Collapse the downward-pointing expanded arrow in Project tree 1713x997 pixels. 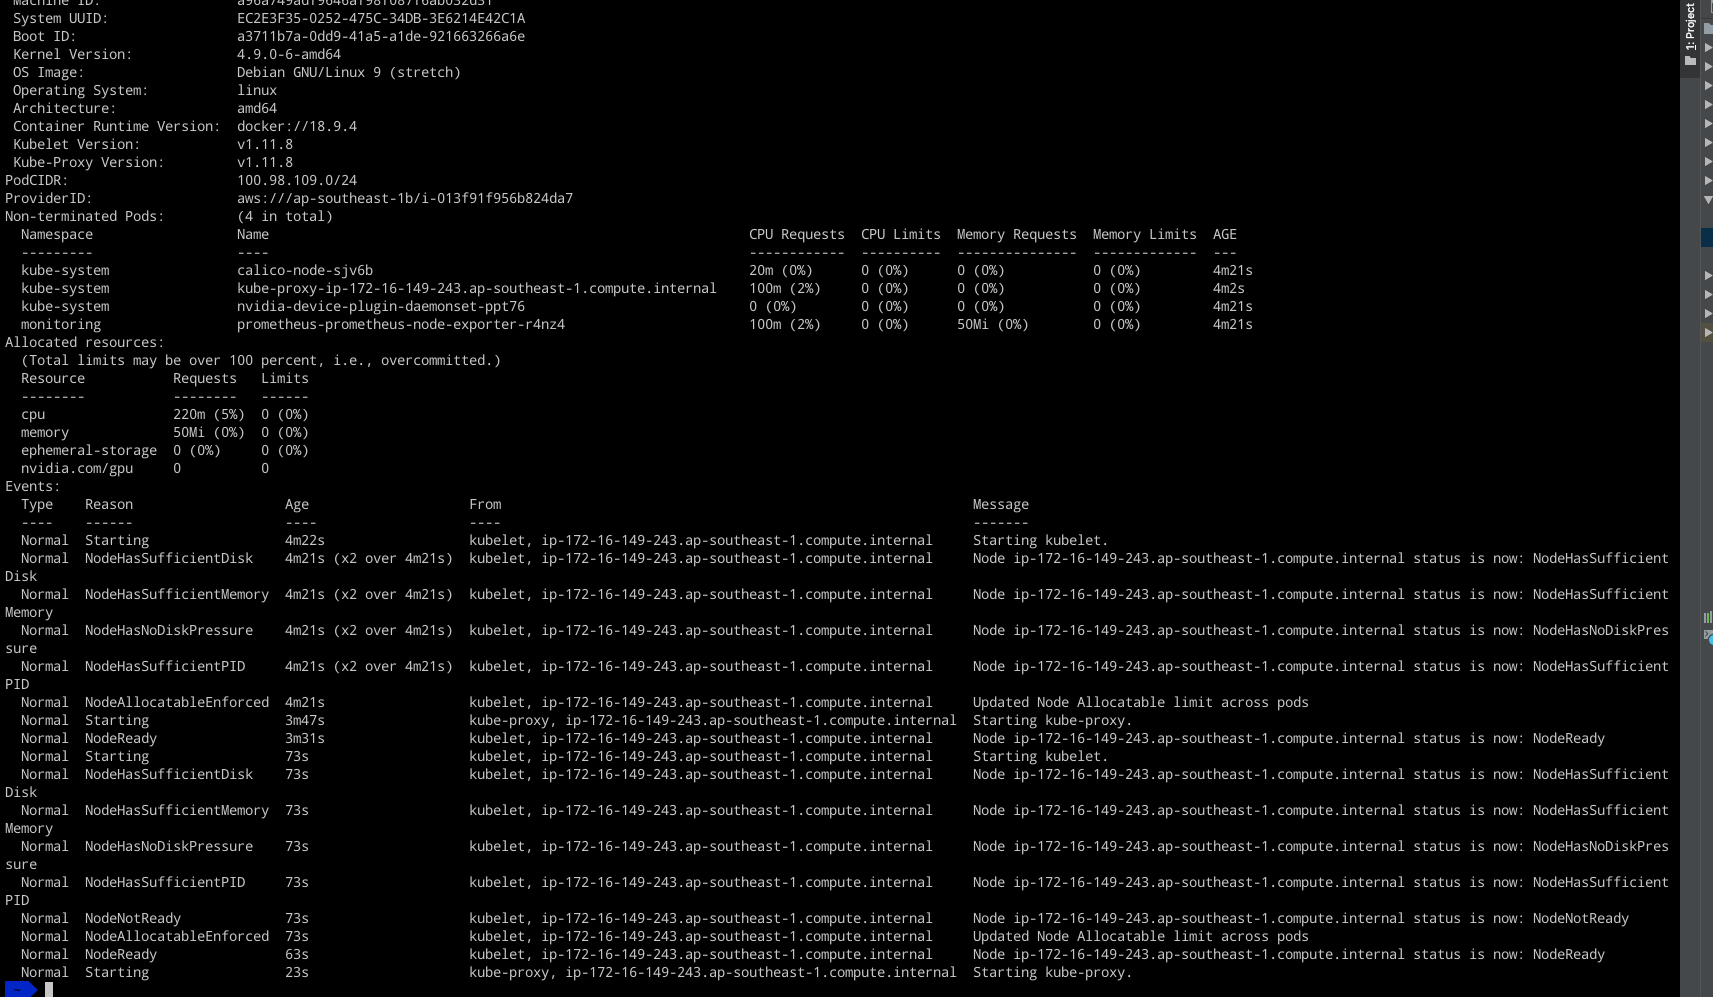1708,200
